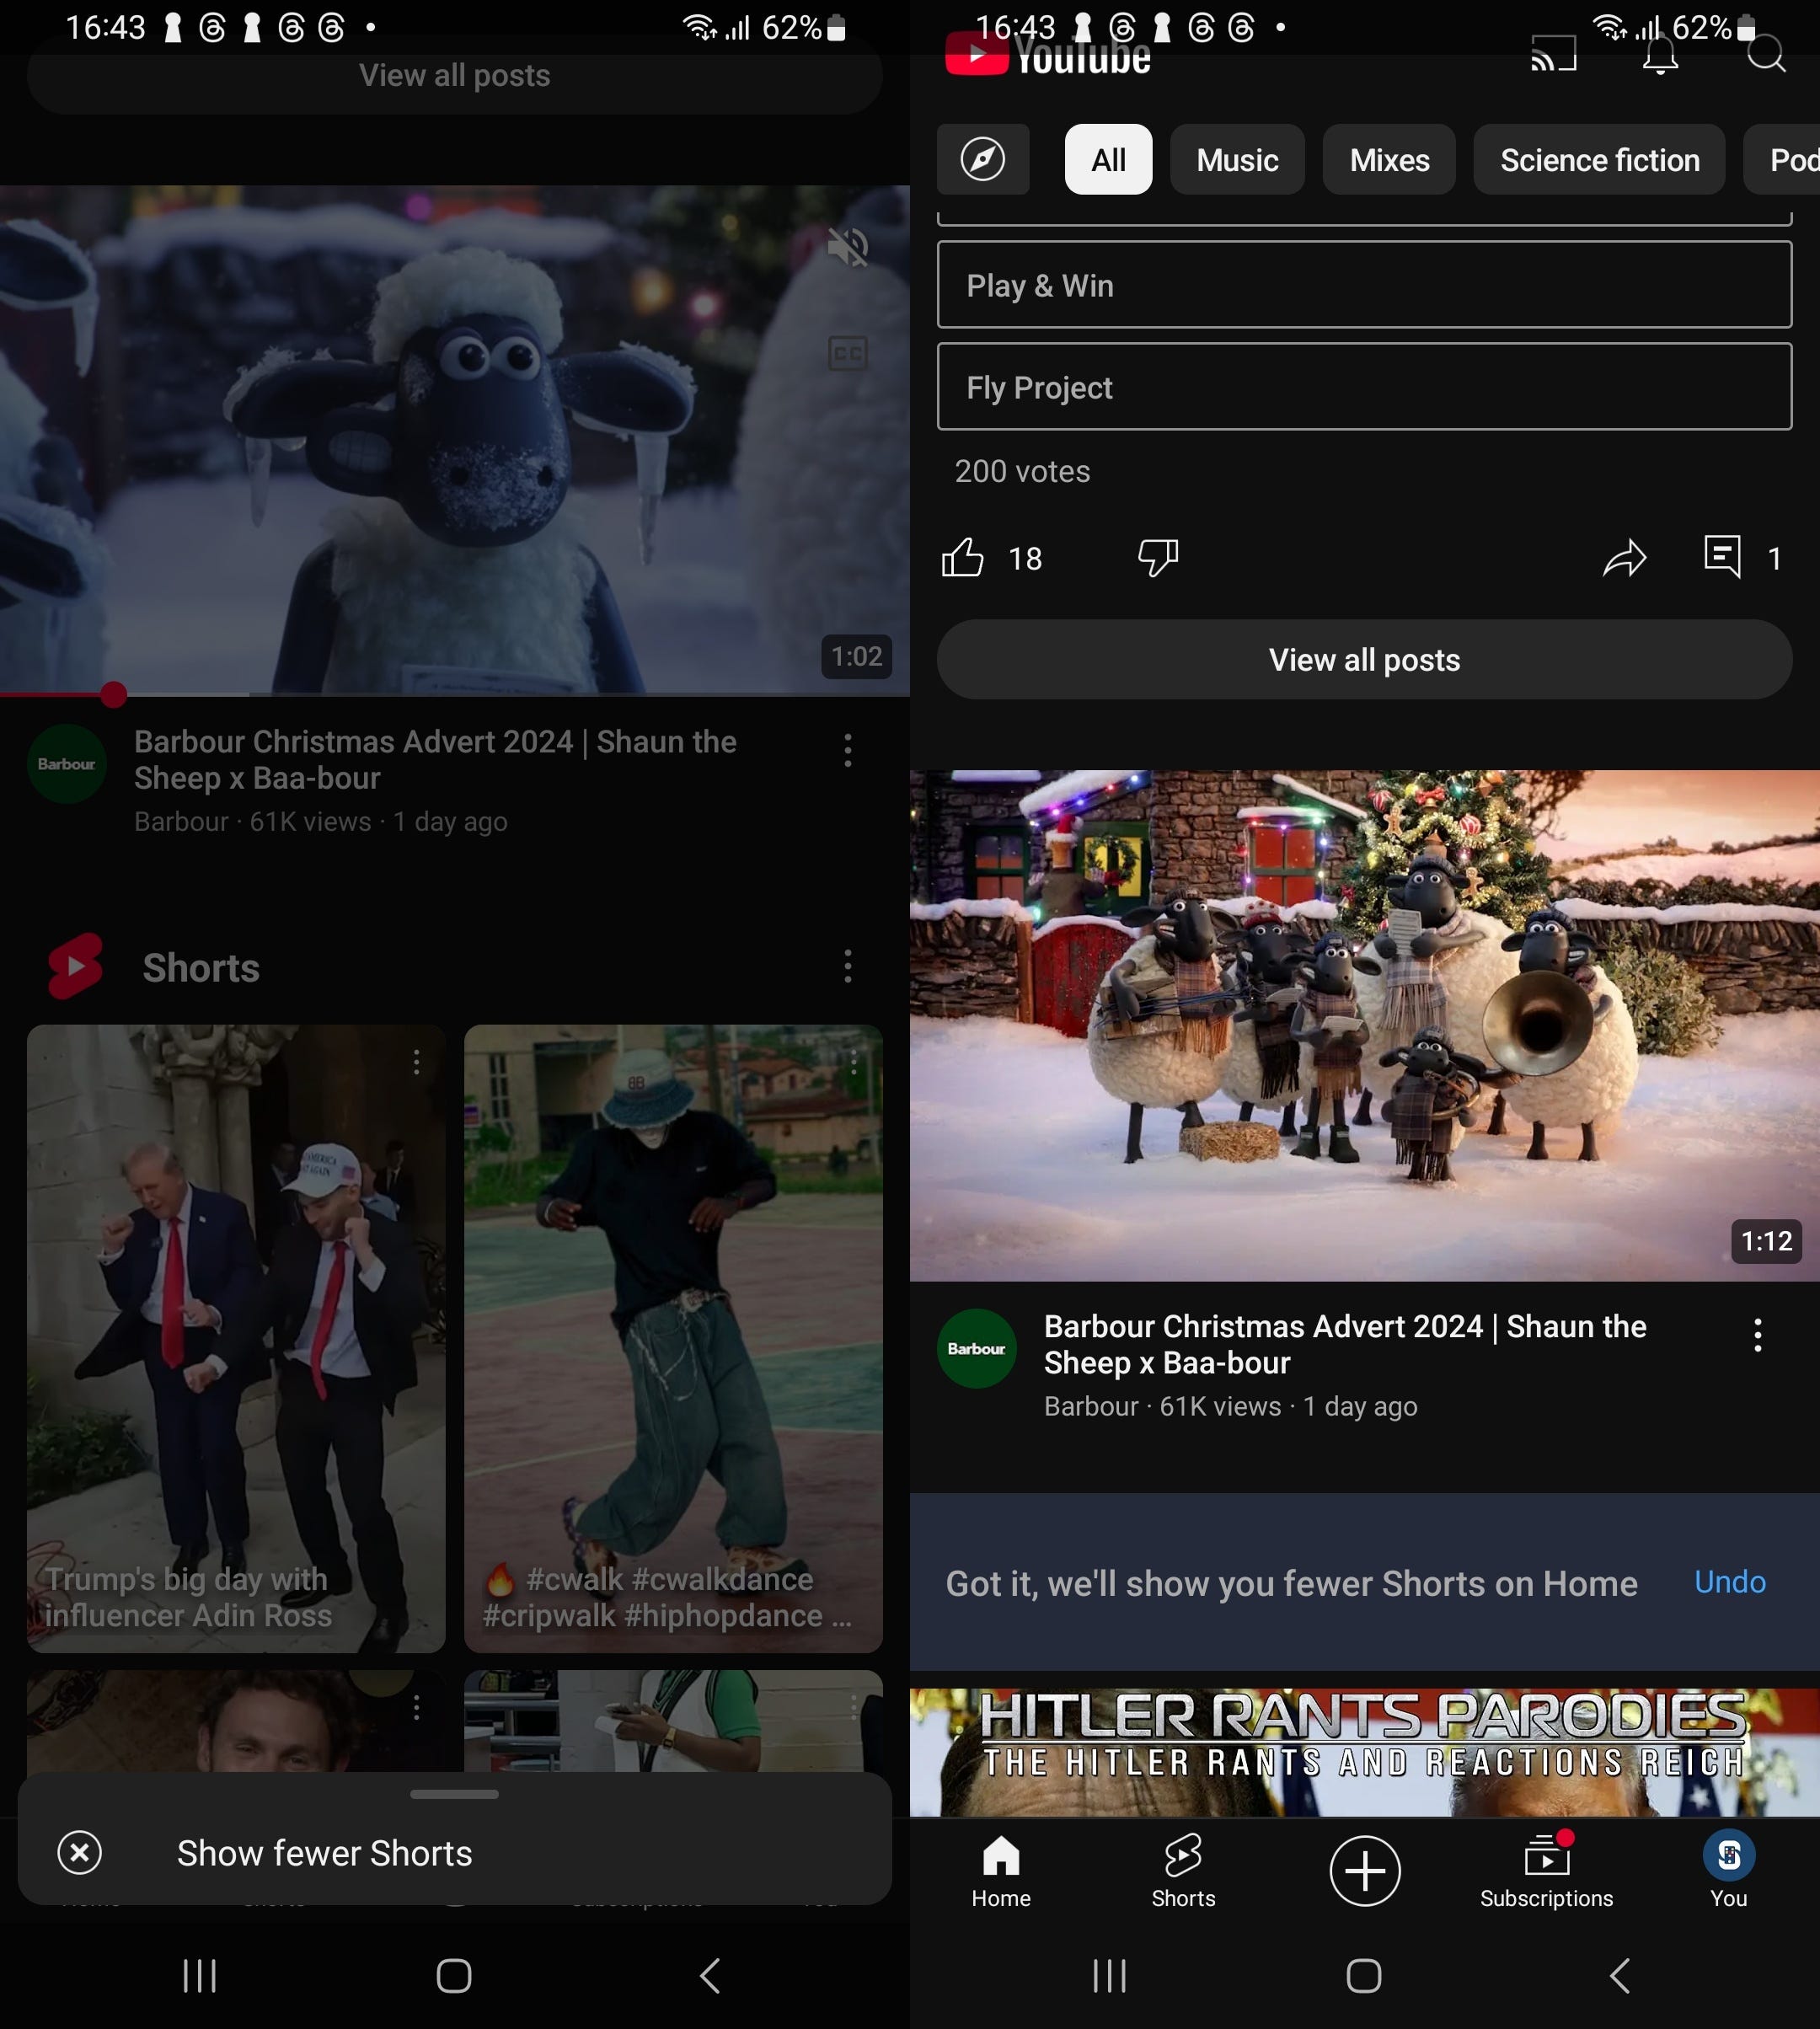
Task: Tap Barbour channel avatar on right screen
Action: pos(977,1348)
